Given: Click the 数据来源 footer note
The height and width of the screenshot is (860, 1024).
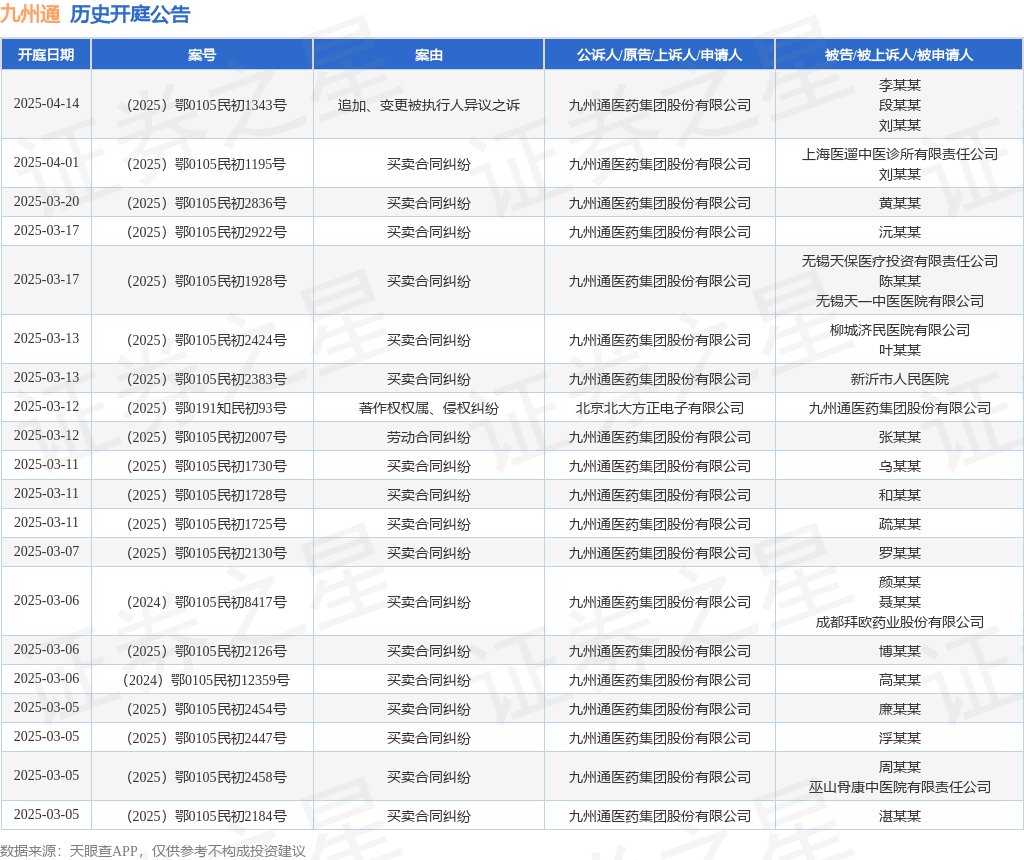Looking at the screenshot, I should 153,851.
